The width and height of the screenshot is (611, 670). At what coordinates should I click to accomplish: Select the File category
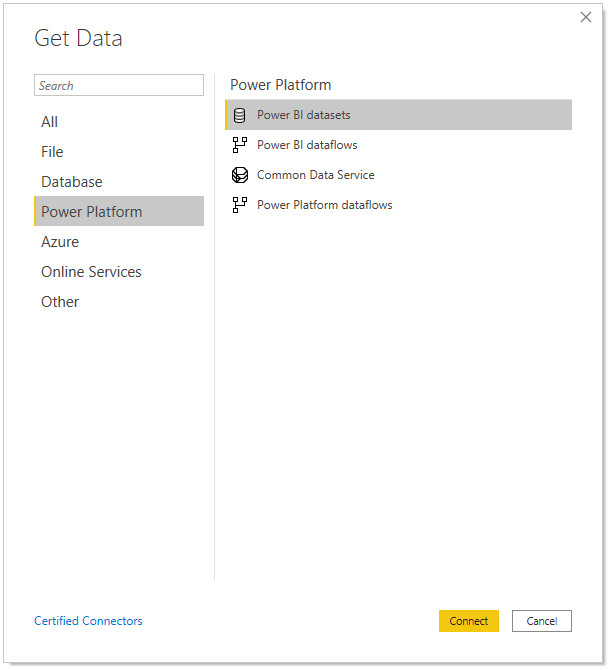point(119,152)
